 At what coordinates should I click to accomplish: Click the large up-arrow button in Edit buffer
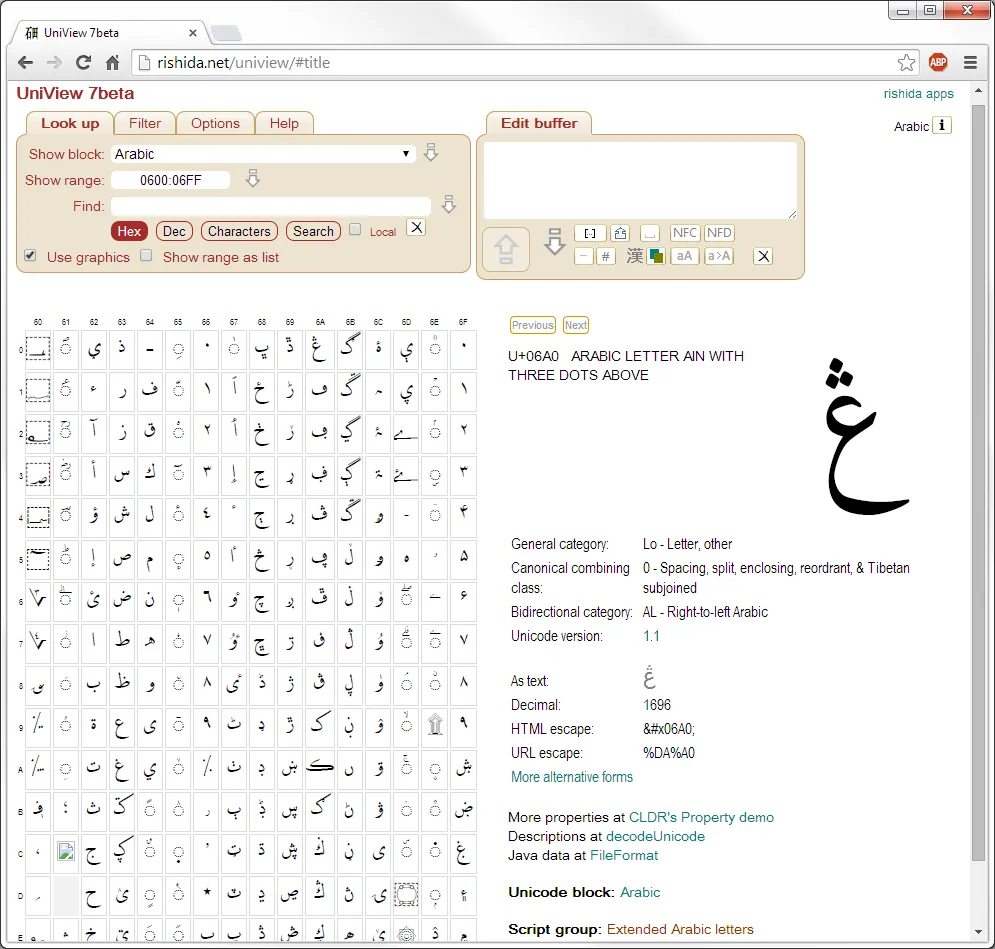tap(506, 249)
